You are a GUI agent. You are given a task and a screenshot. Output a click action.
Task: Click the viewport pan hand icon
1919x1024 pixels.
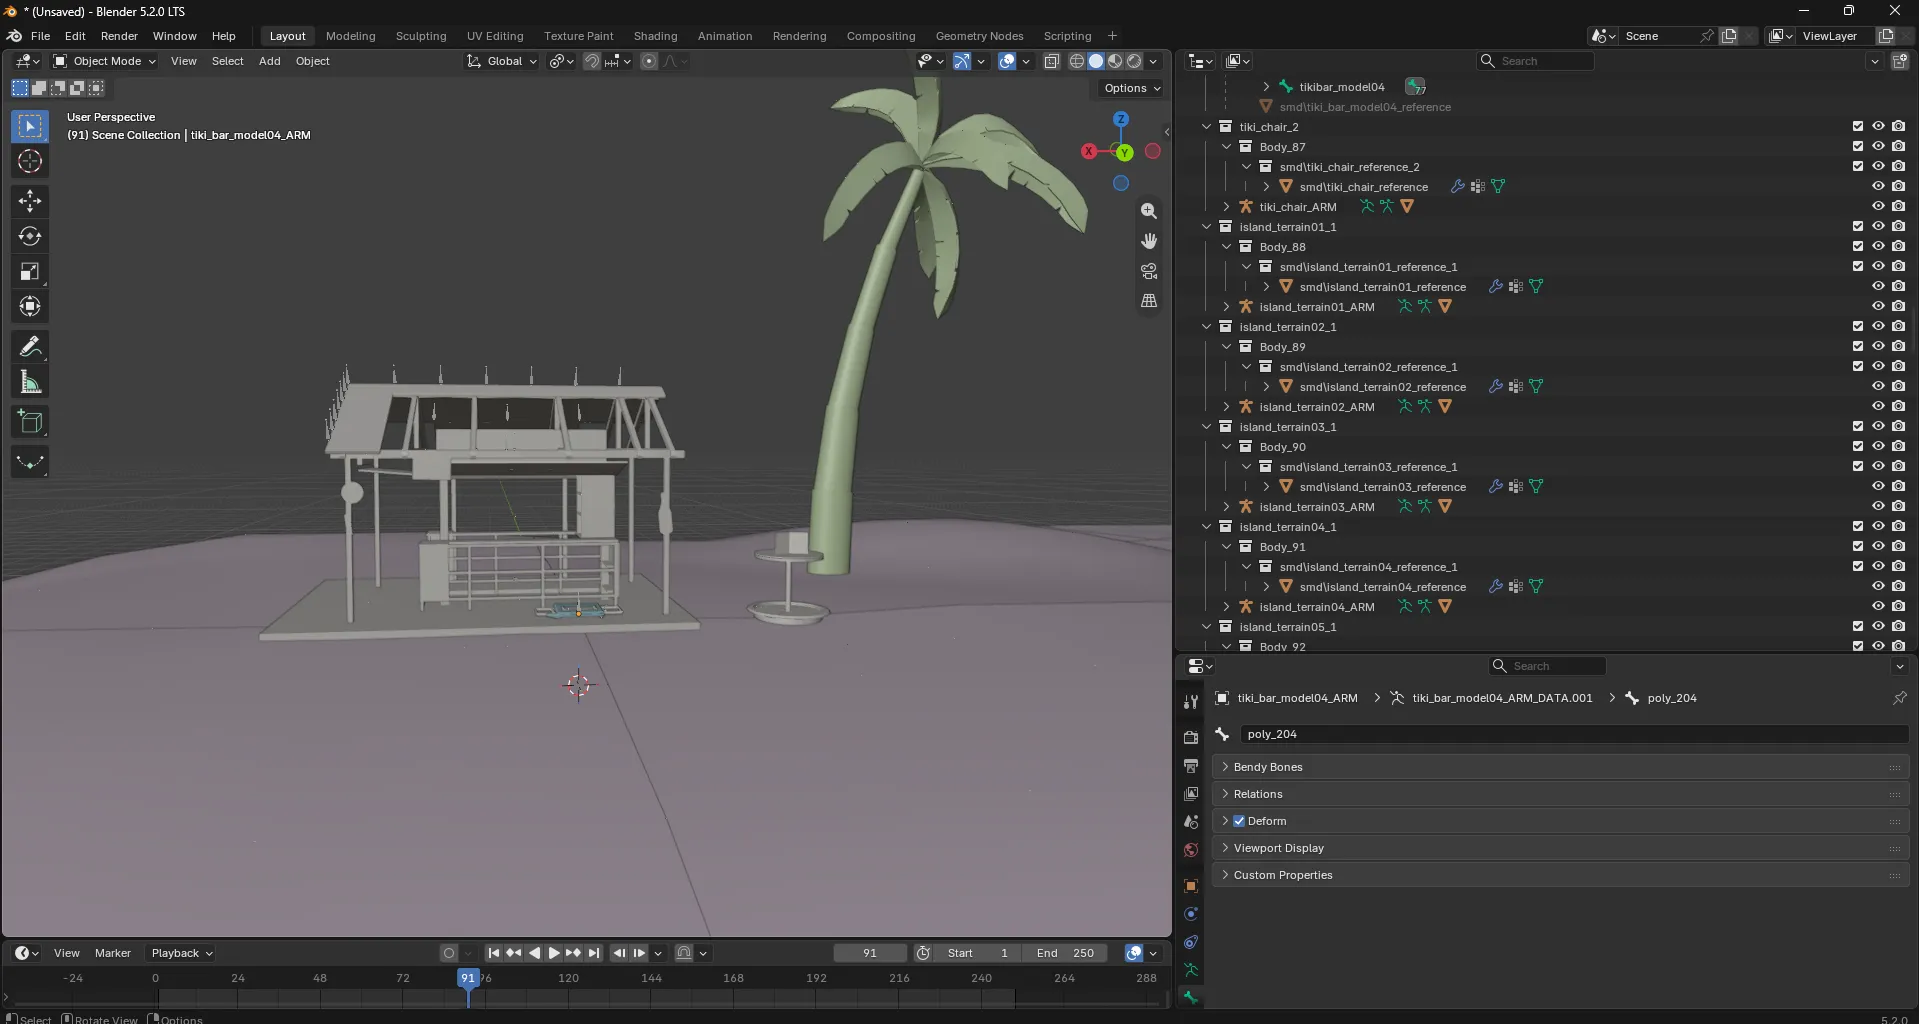tap(1149, 241)
